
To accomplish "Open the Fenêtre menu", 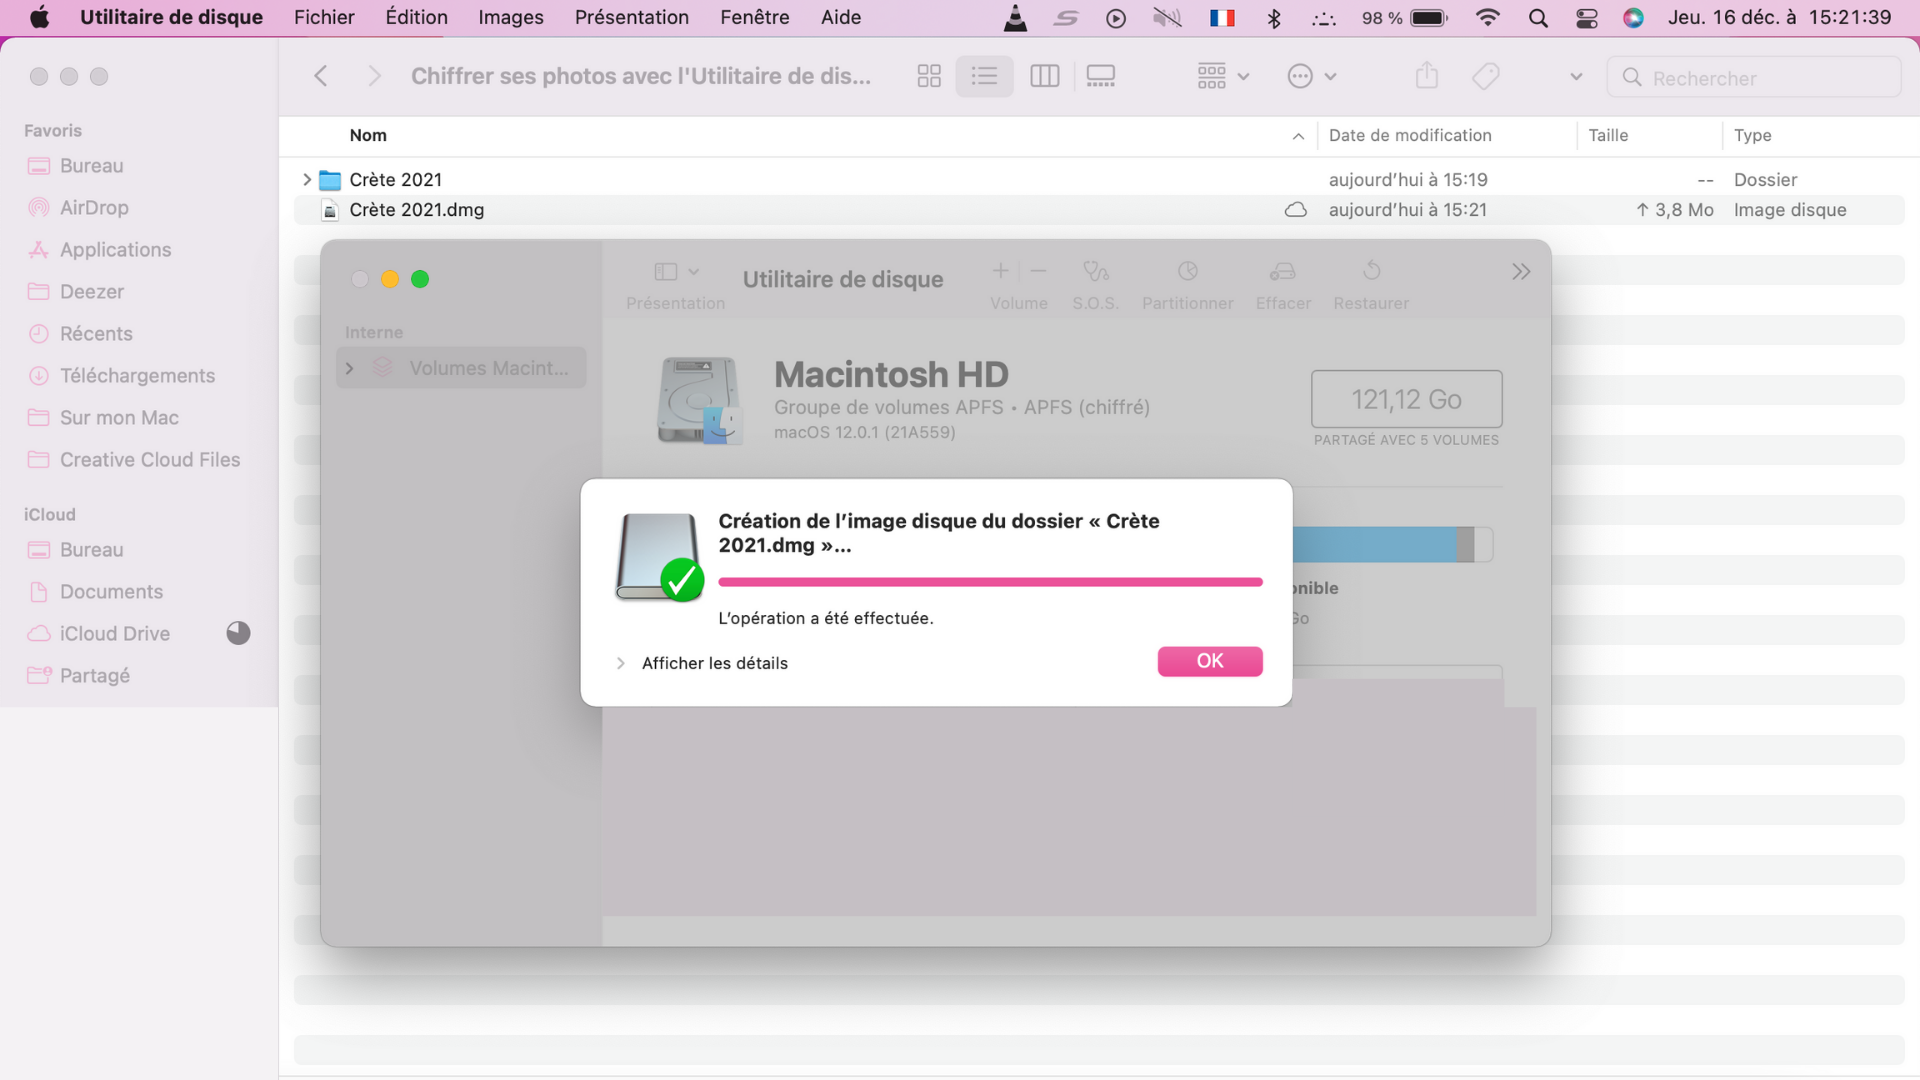I will point(754,17).
